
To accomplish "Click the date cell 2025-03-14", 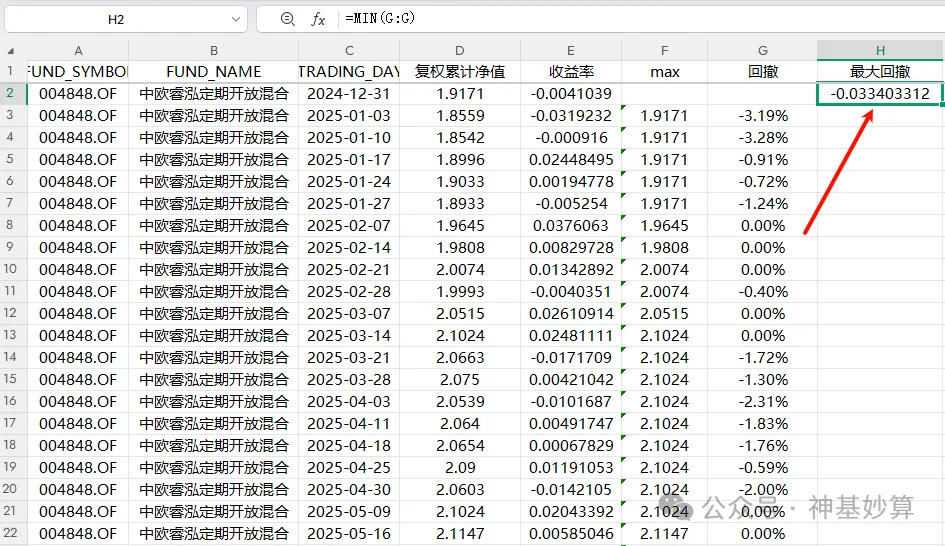I will pyautogui.click(x=349, y=336).
